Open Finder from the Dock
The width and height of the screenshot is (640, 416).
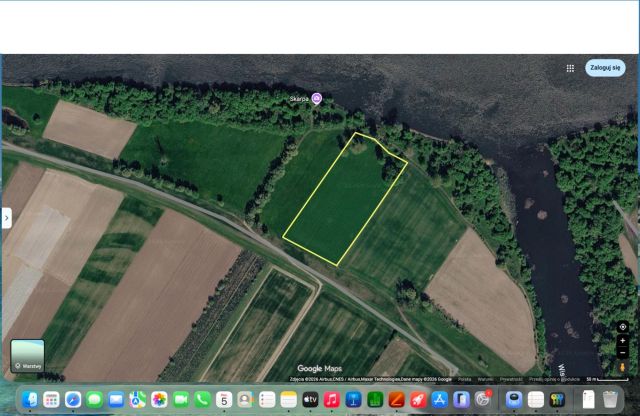(x=30, y=400)
